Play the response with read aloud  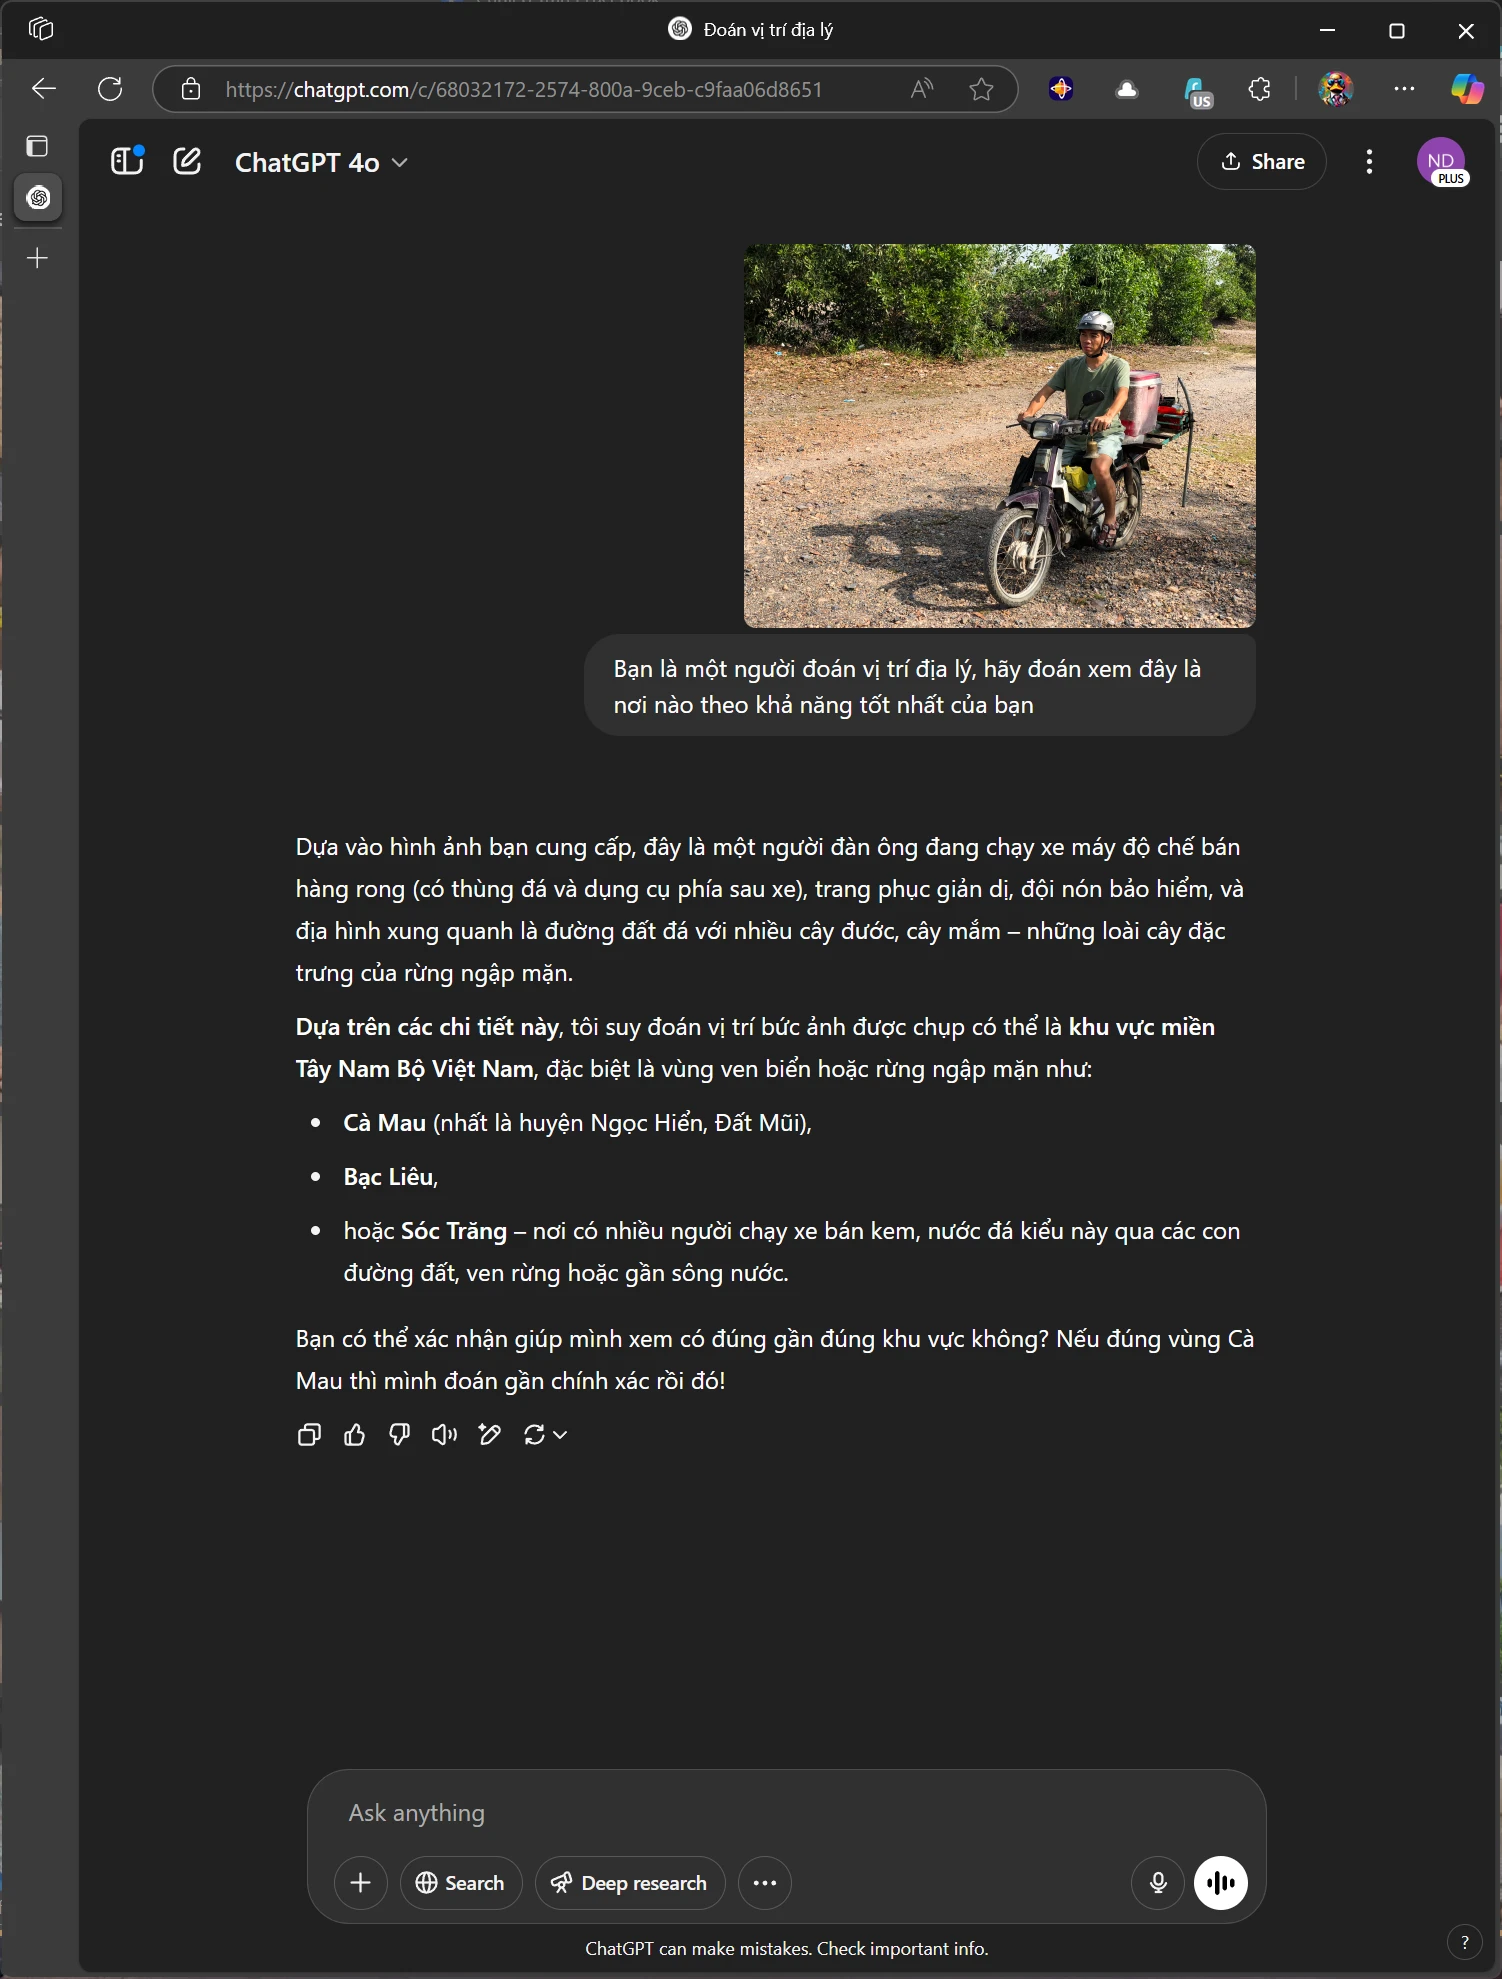(444, 1435)
